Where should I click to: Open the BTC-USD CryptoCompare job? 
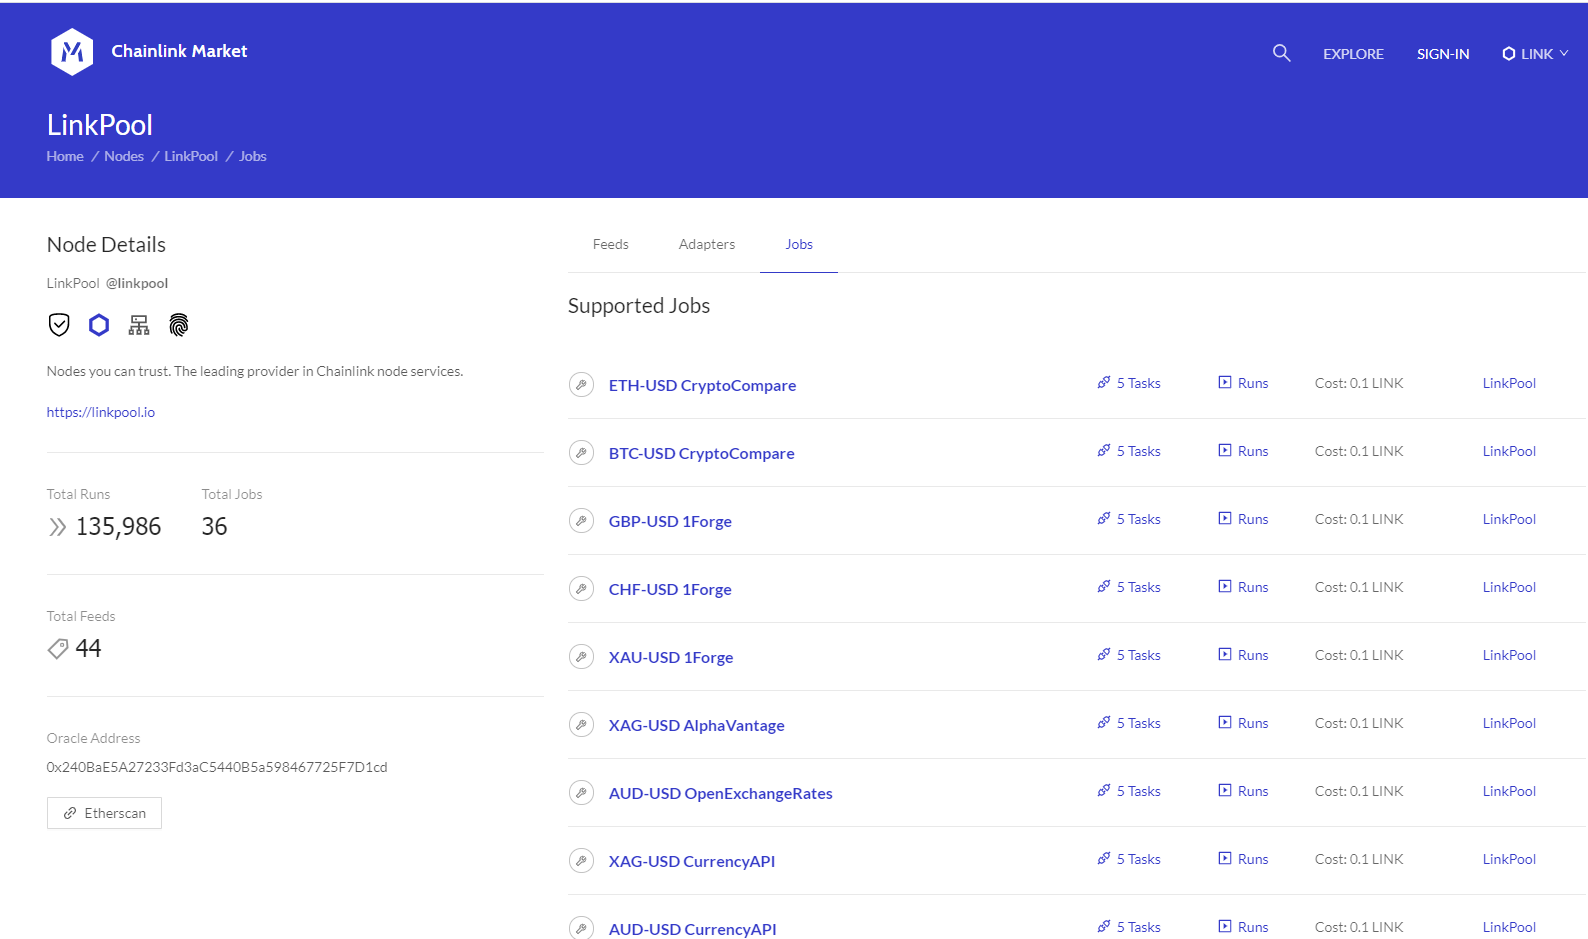point(701,453)
